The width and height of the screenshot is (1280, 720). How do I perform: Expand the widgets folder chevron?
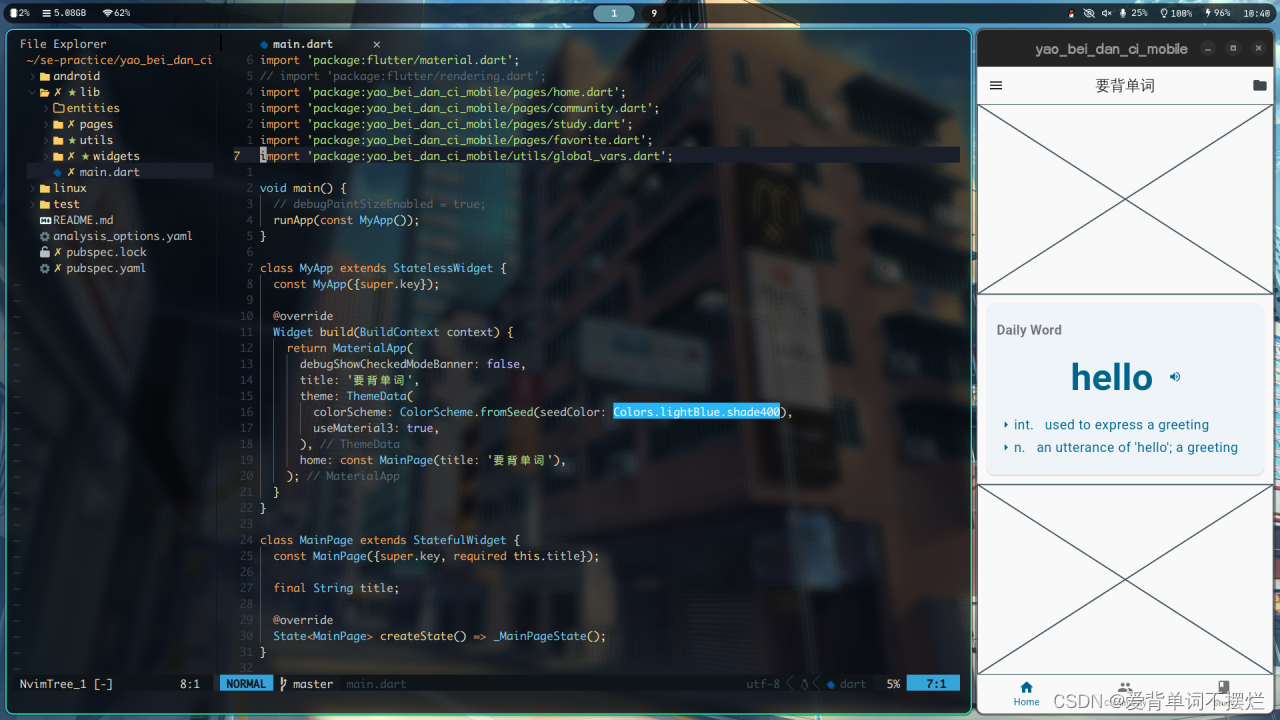[46, 156]
